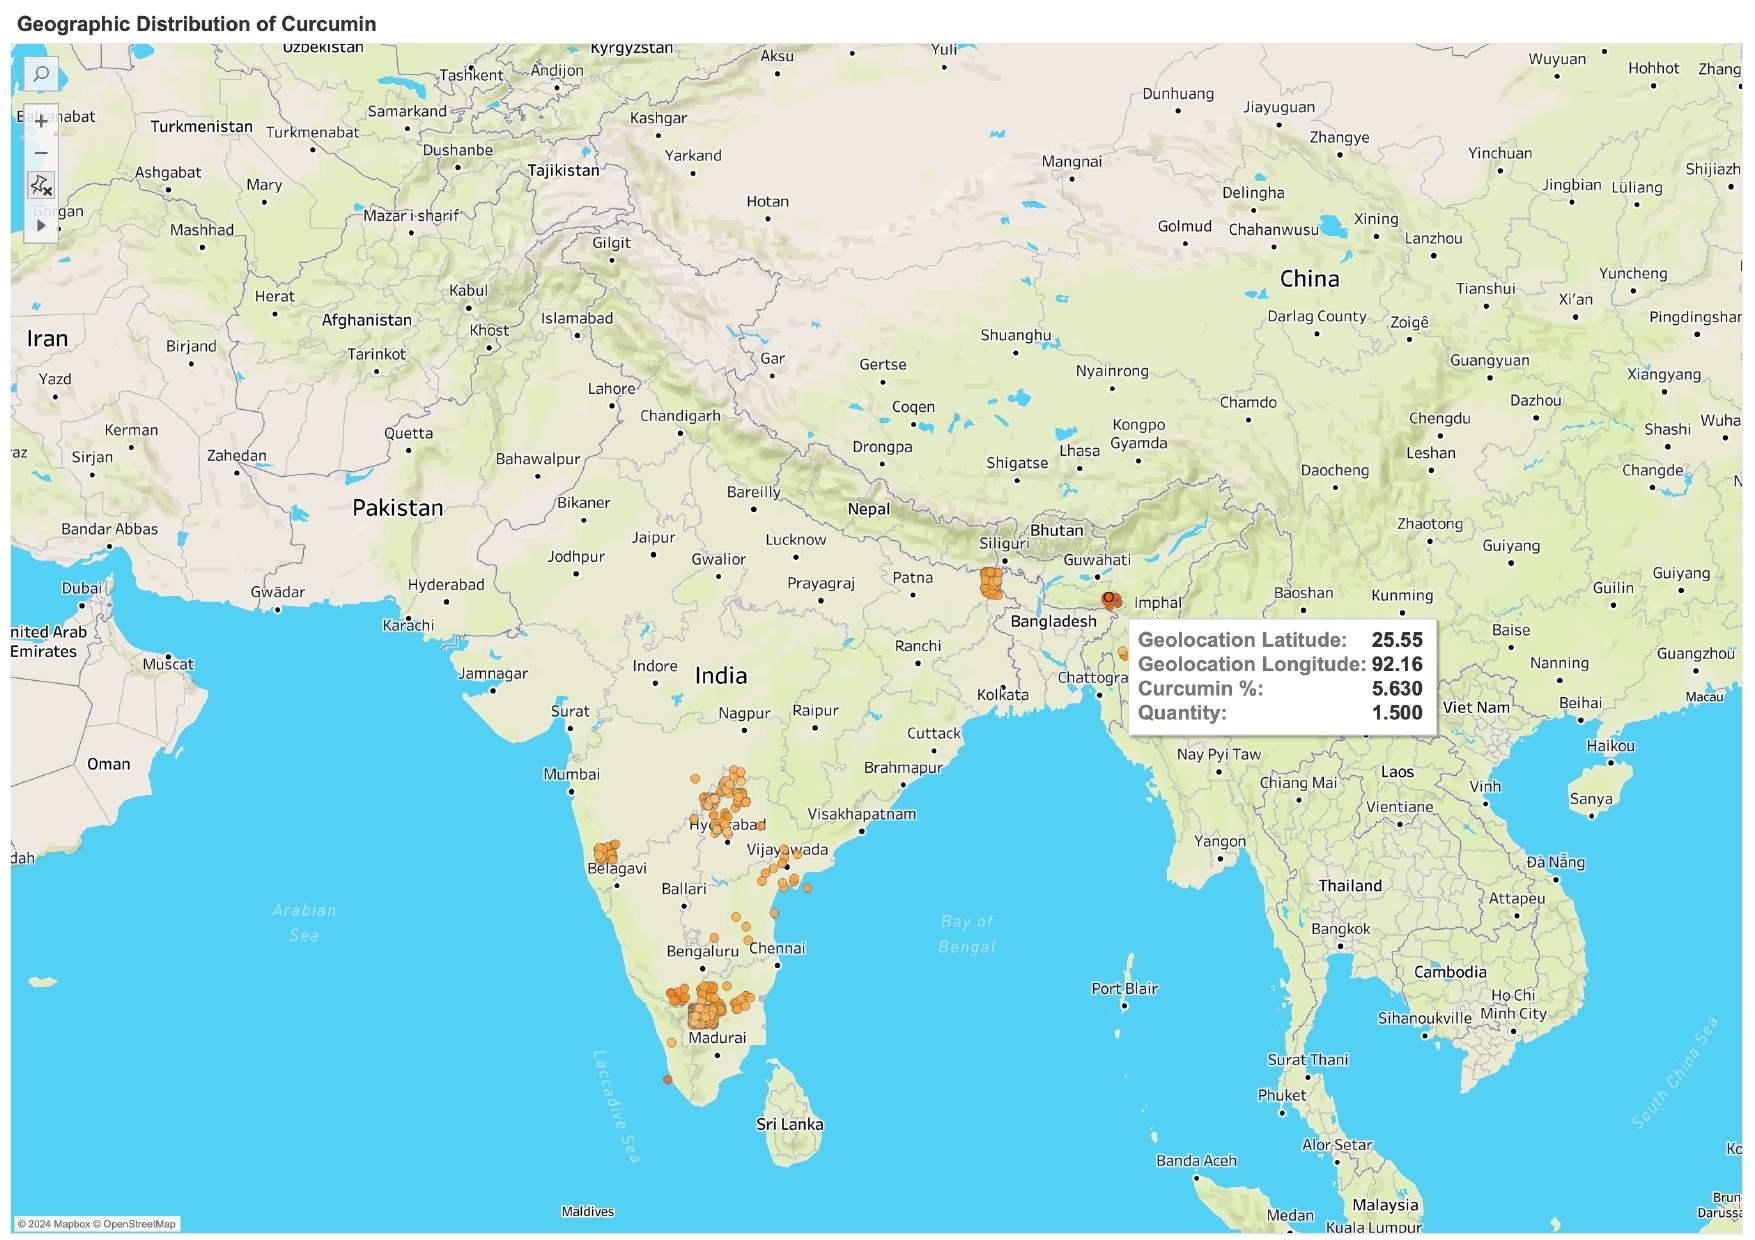
Task: Click the 'Bay of Bengal' sea label
Action: coord(967,934)
